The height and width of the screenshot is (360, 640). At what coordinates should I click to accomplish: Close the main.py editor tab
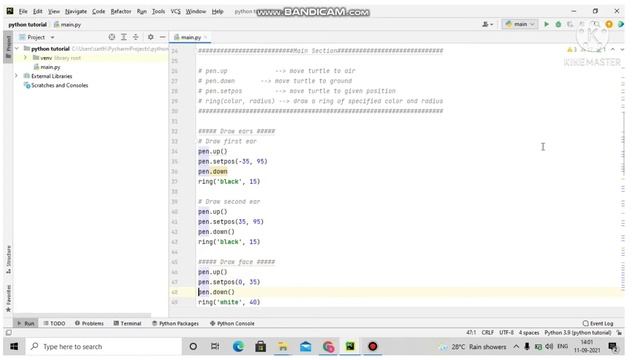pyautogui.click(x=206, y=37)
